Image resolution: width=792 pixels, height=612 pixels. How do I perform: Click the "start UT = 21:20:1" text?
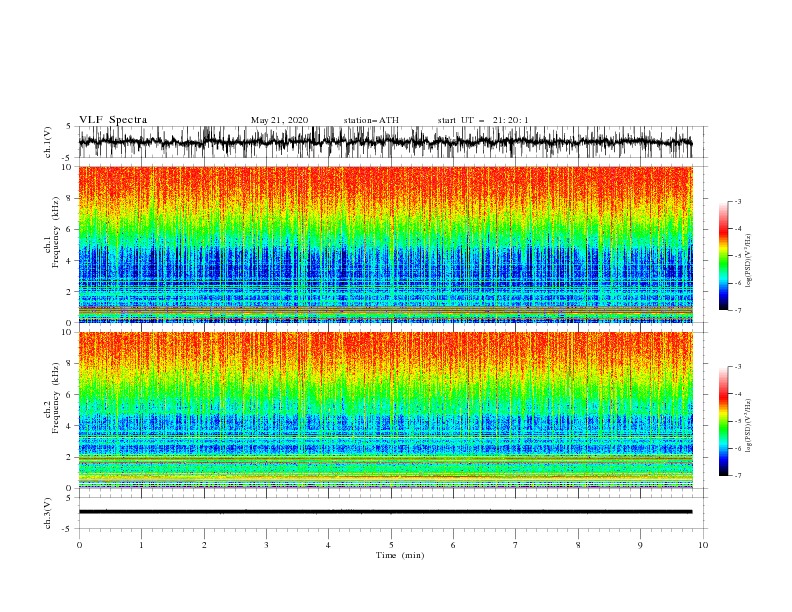(483, 120)
